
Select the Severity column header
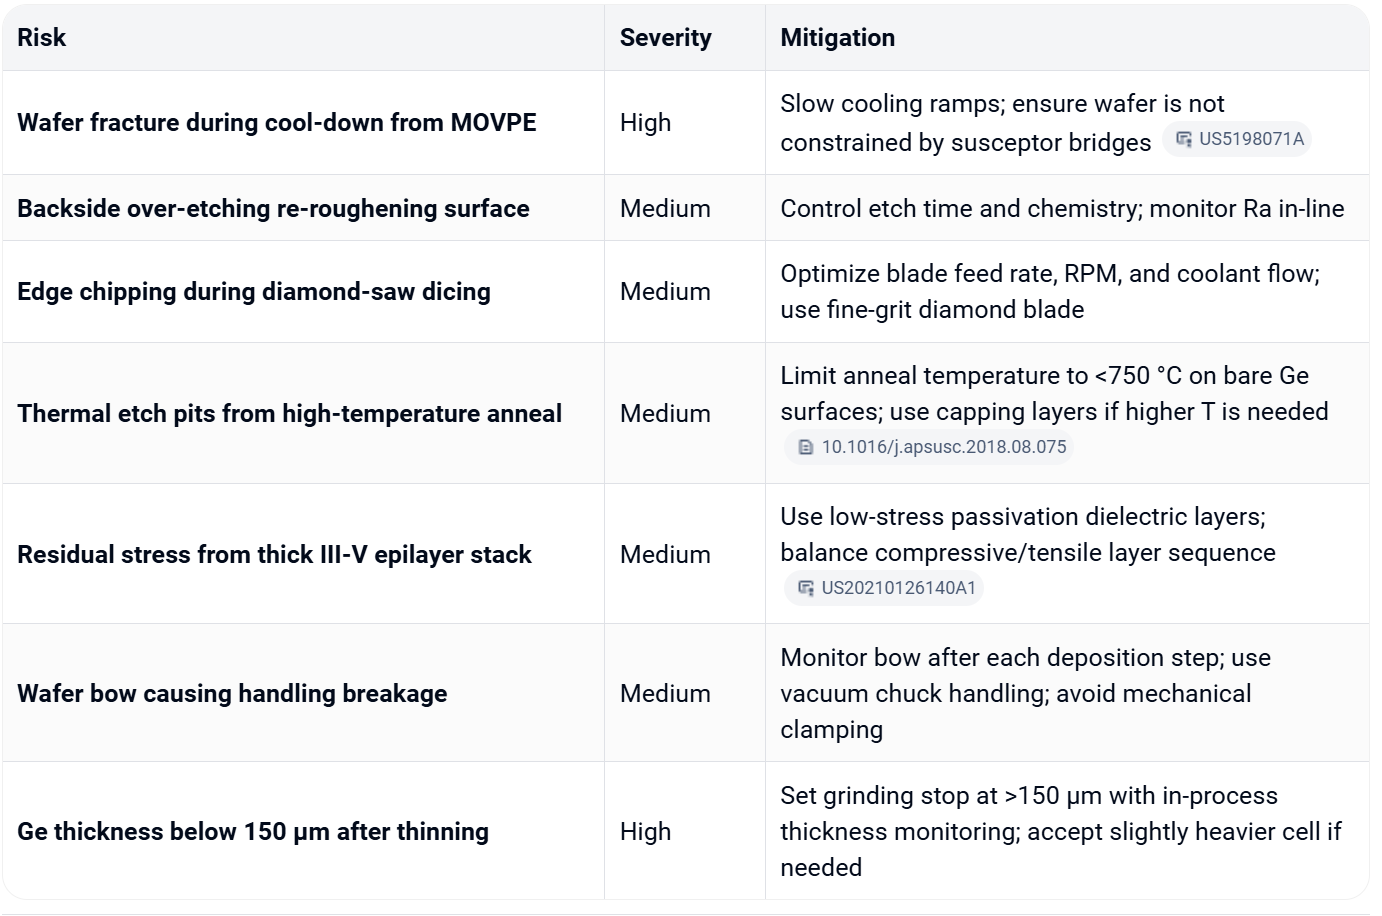[666, 38]
